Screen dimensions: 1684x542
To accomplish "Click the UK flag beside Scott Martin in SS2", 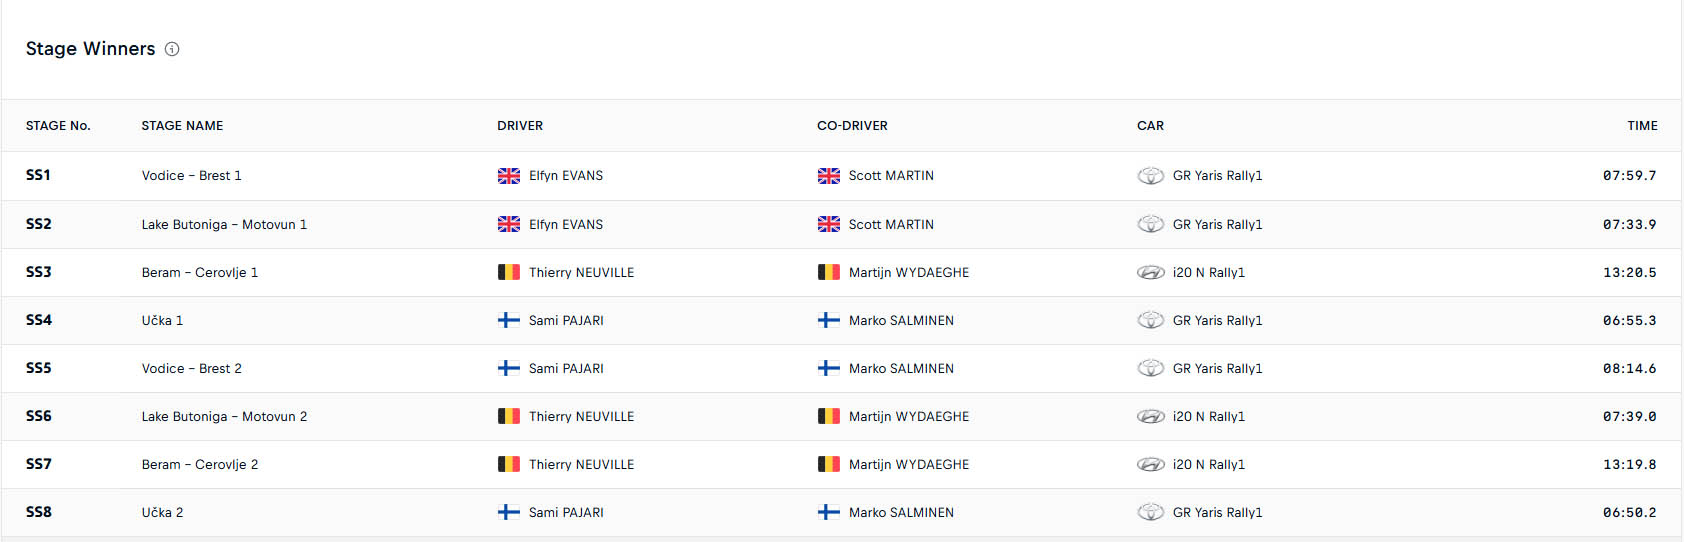I will (829, 224).
